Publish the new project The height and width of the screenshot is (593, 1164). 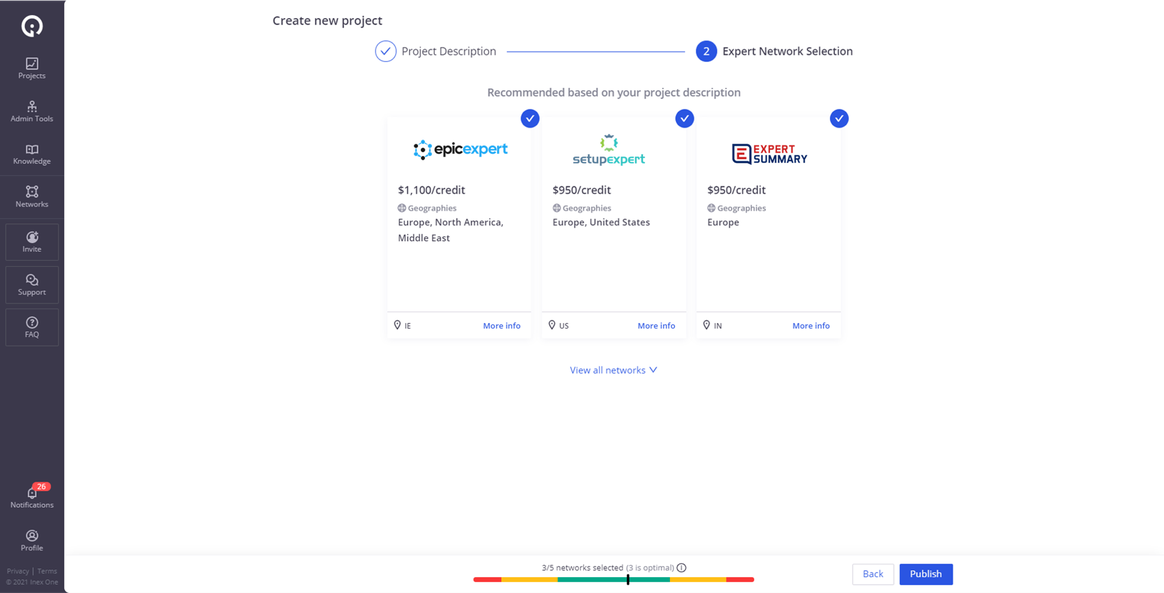tap(925, 574)
